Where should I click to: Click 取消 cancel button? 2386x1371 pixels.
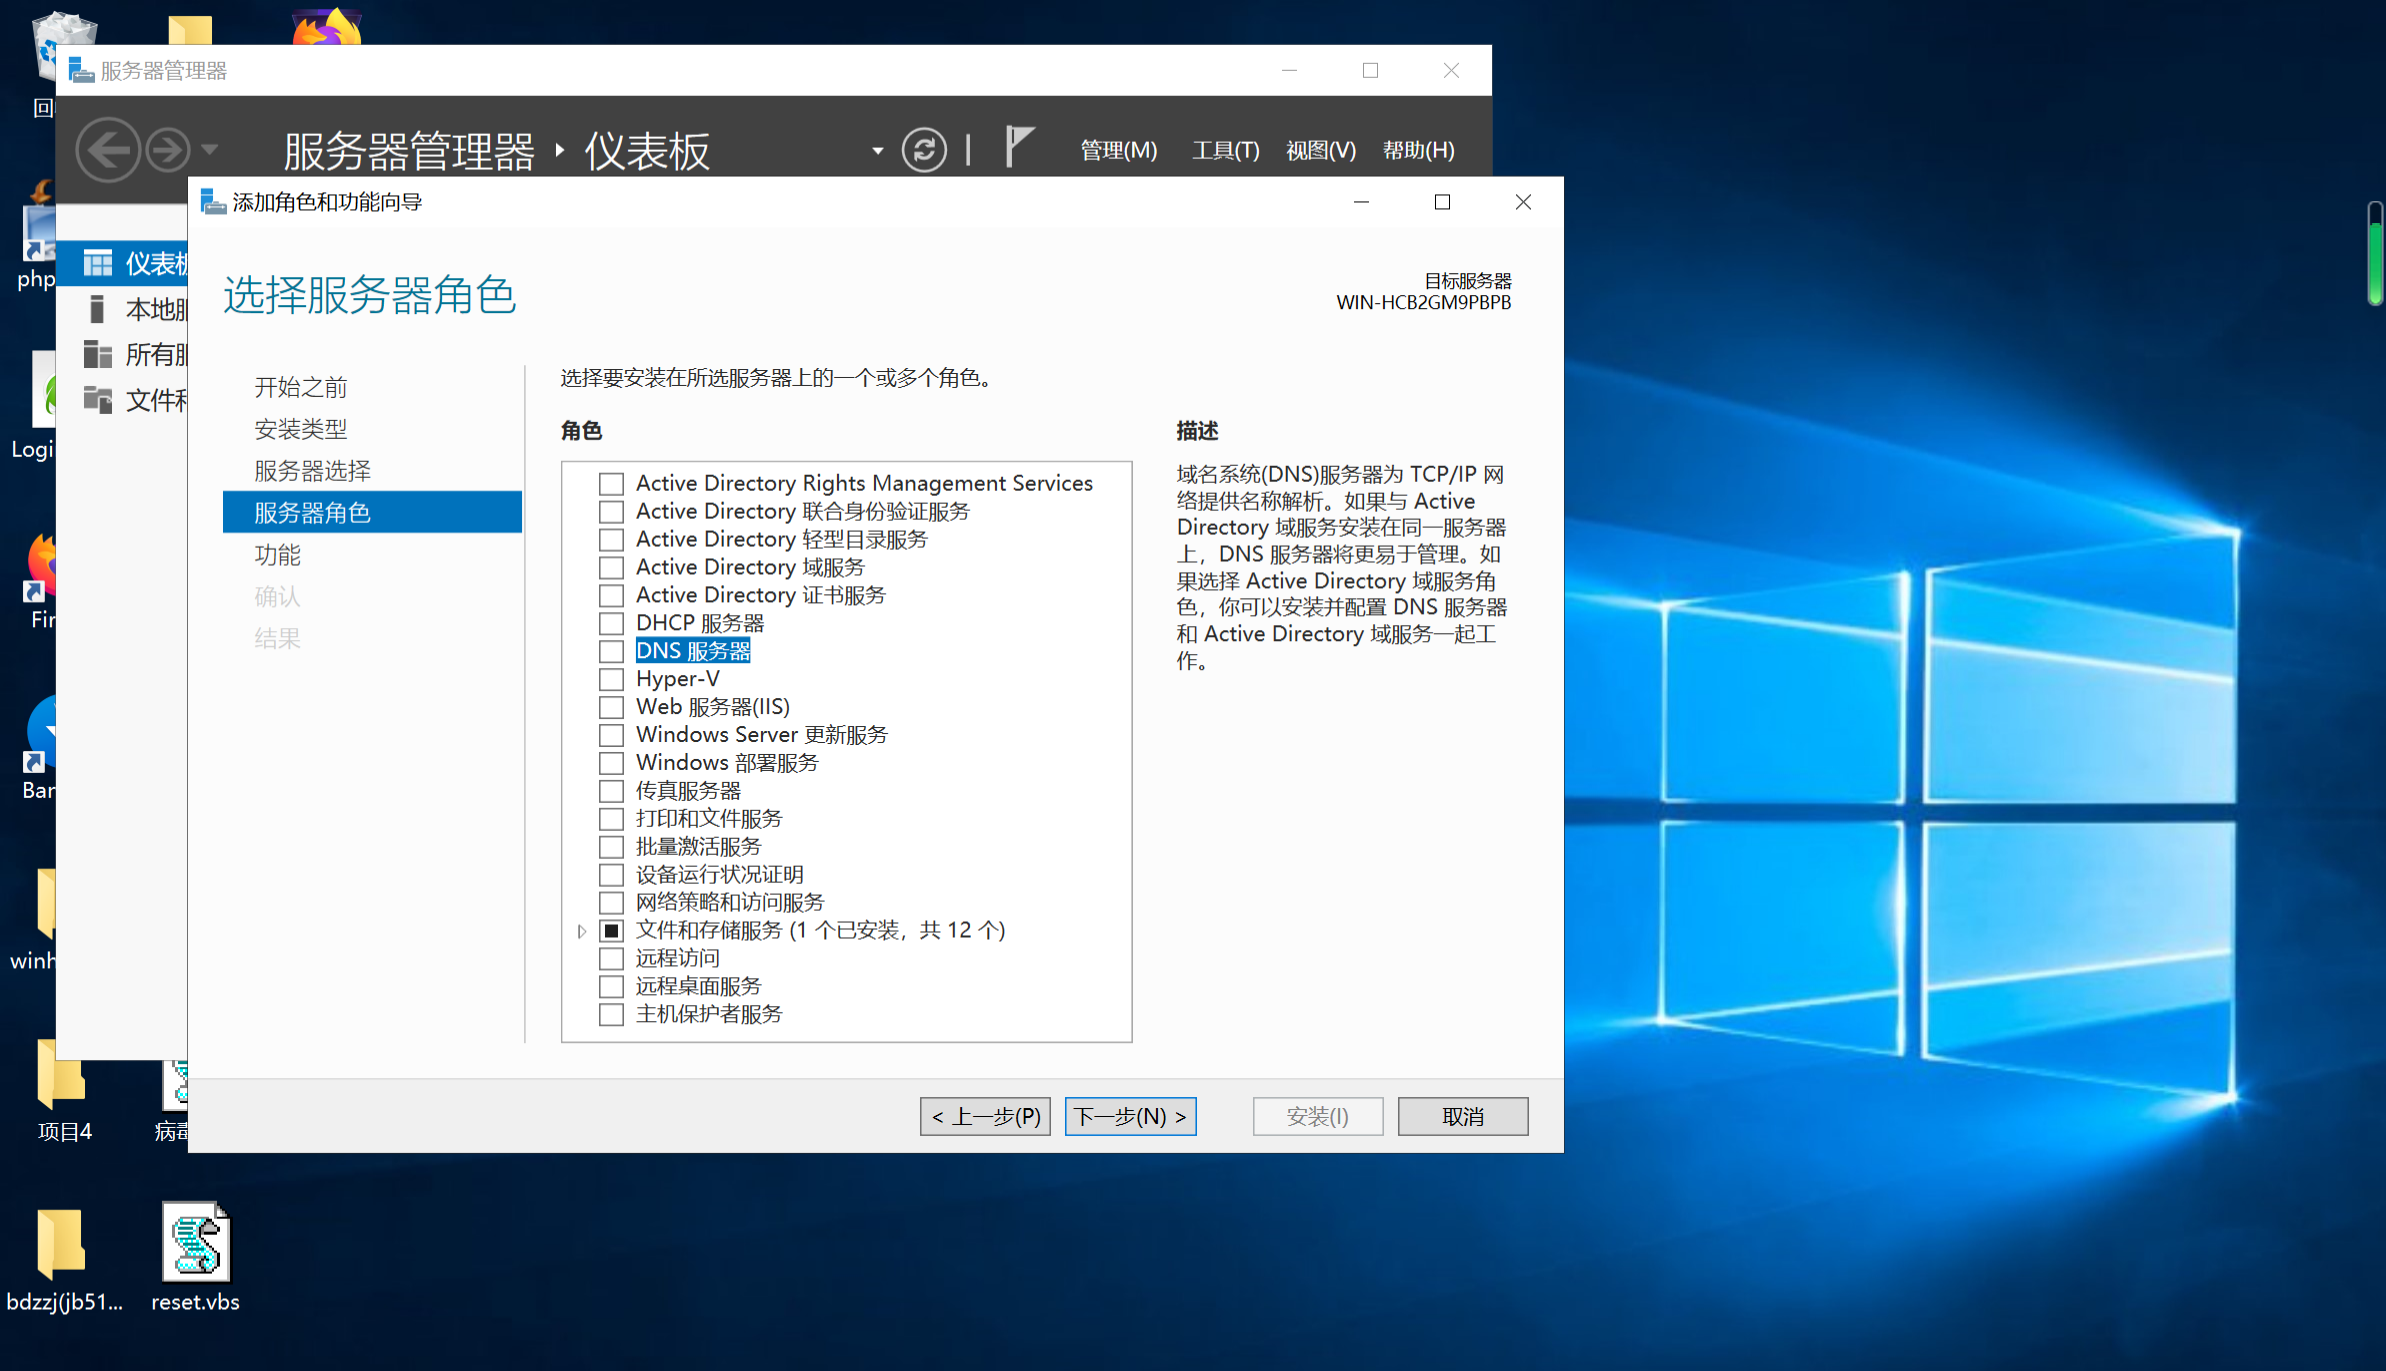(1463, 1116)
